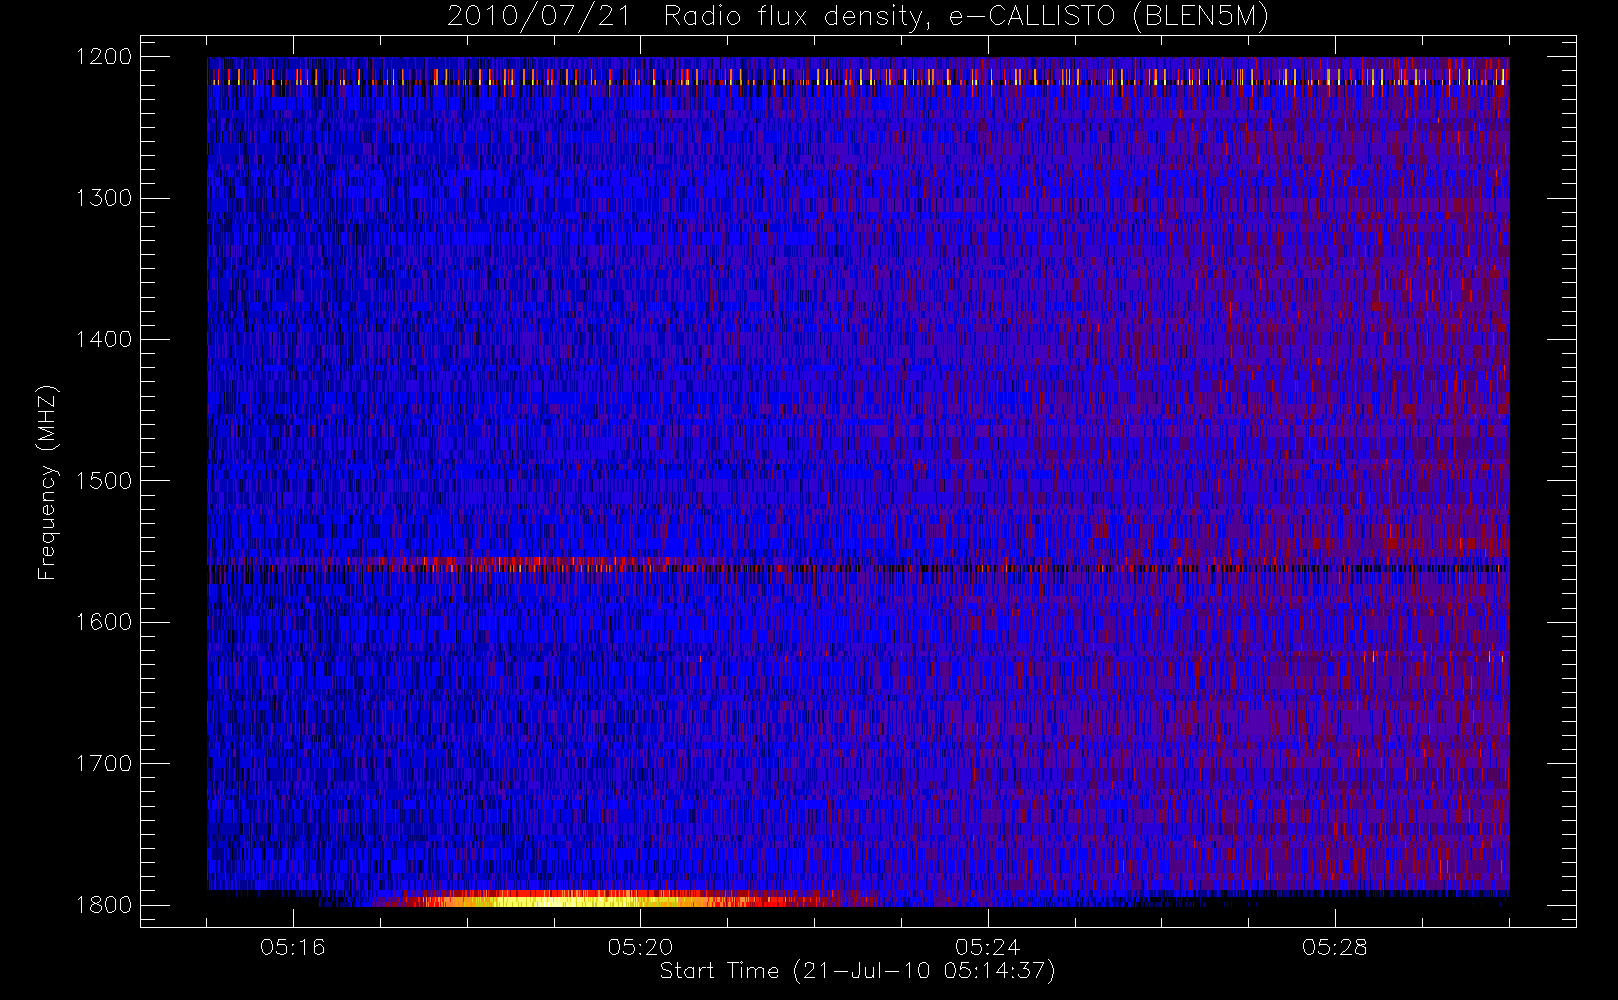This screenshot has height=1000, width=1618.
Task: Click the Start Time axis title
Action: tap(858, 971)
